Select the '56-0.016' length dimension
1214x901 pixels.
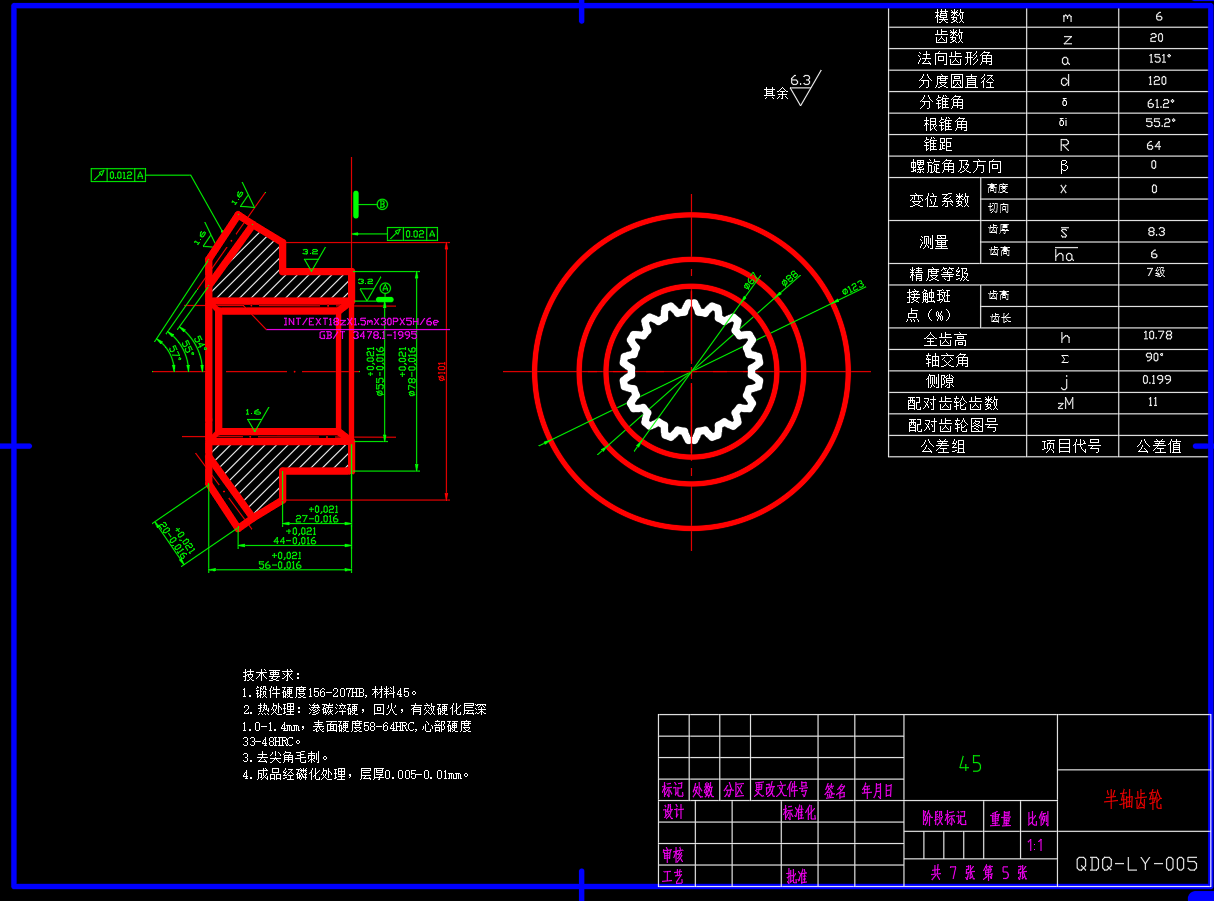click(279, 561)
